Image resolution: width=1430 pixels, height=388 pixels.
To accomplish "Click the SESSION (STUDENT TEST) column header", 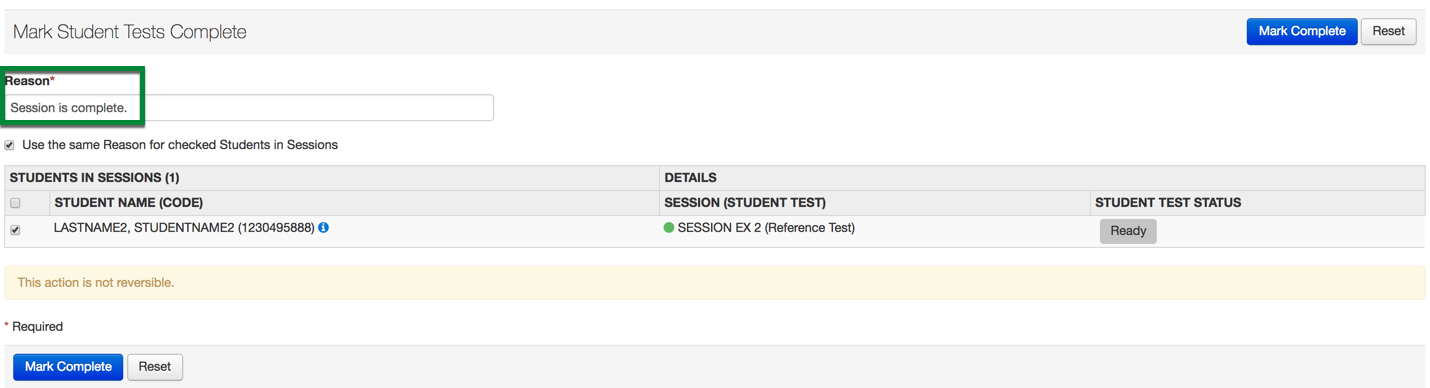I will pyautogui.click(x=745, y=203).
